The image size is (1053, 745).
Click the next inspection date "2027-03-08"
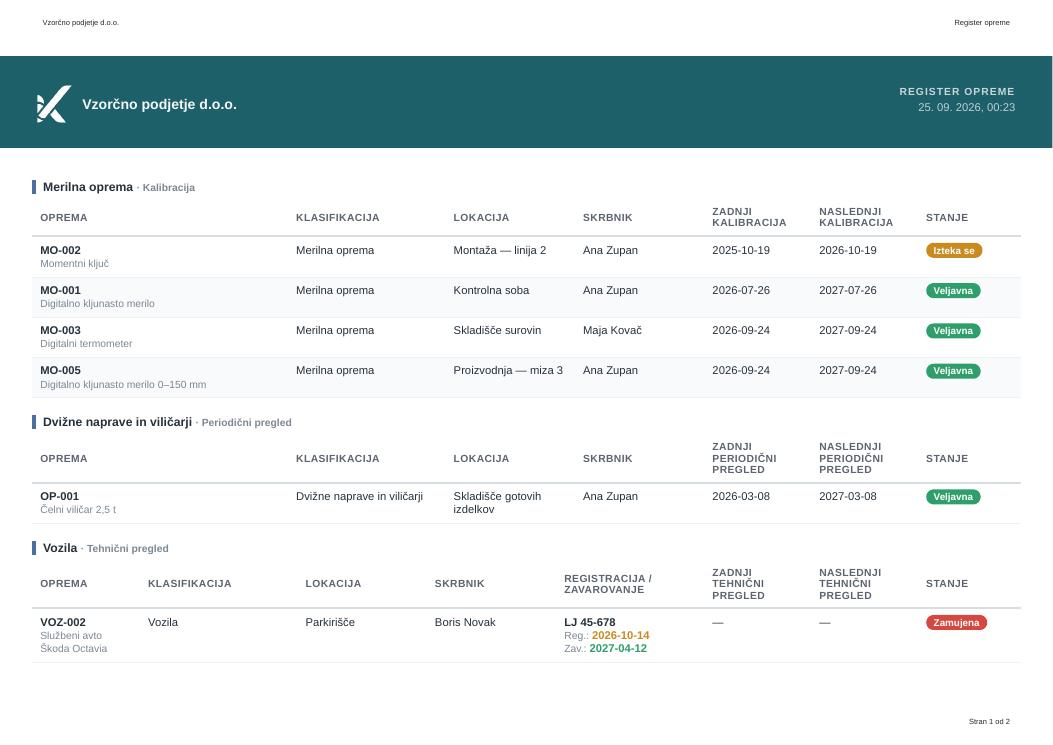tap(848, 496)
